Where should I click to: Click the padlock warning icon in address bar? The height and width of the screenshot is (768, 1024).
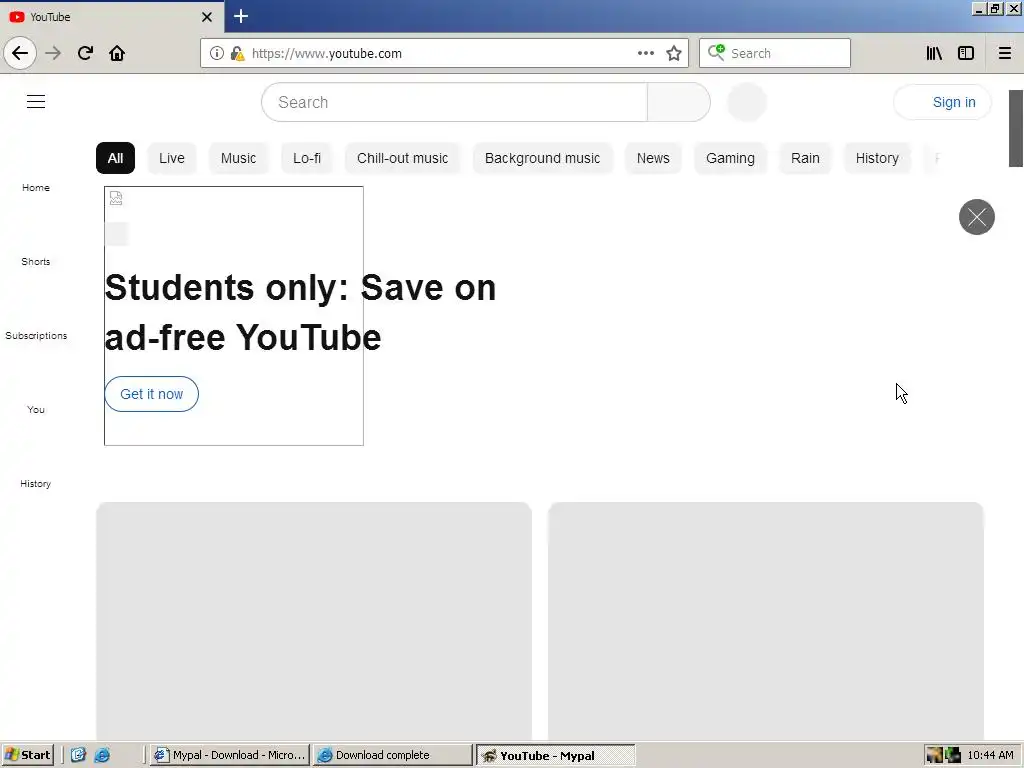237,53
